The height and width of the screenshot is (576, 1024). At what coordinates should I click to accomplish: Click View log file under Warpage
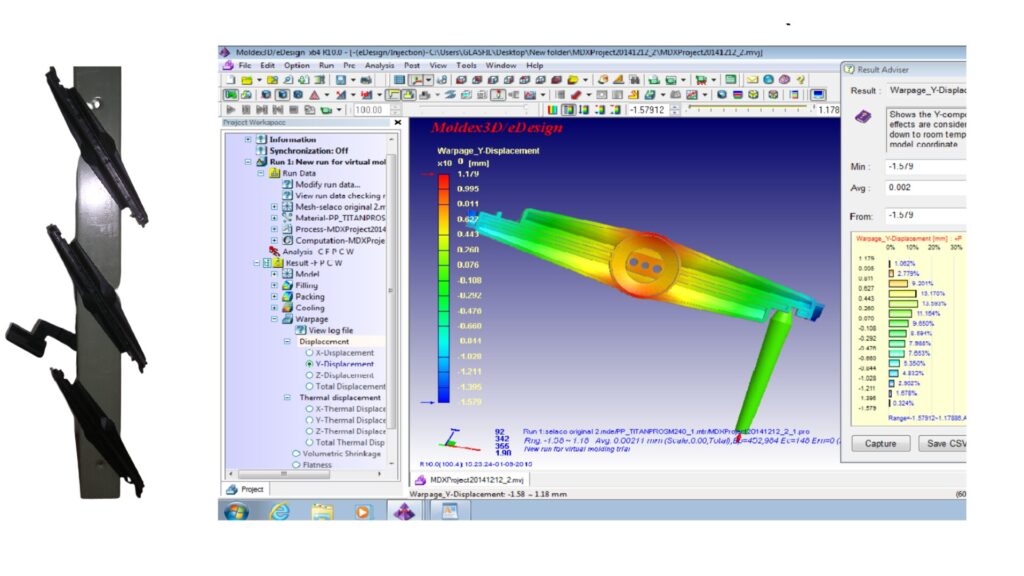tap(330, 330)
